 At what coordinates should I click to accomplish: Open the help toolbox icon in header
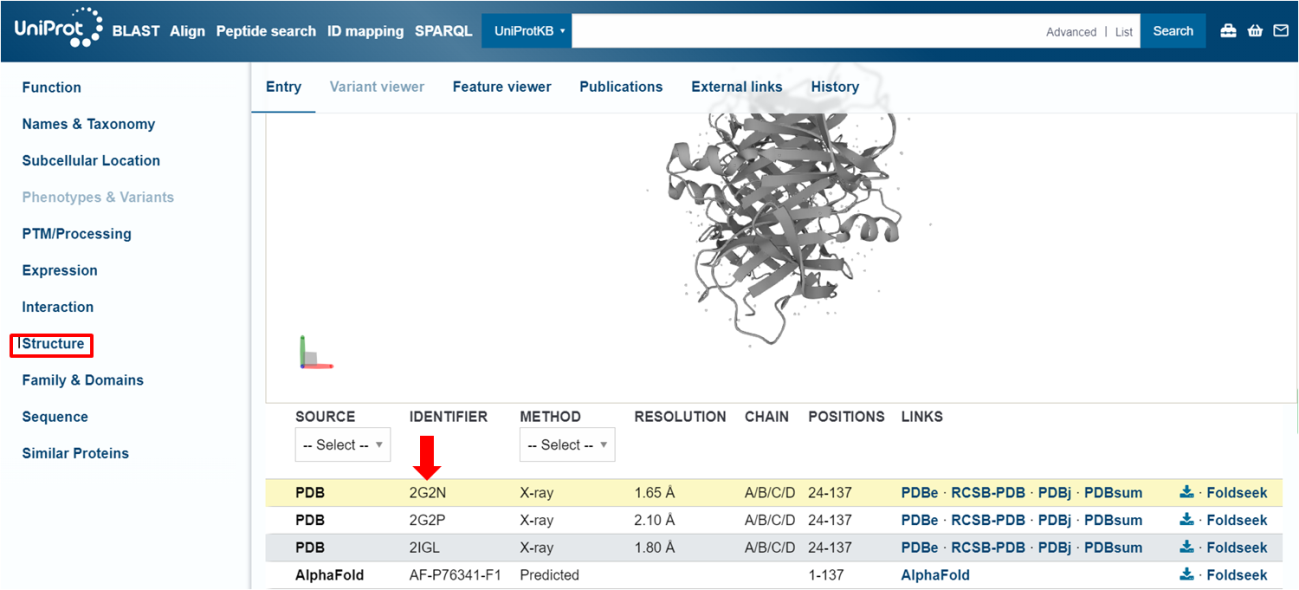point(1228,31)
